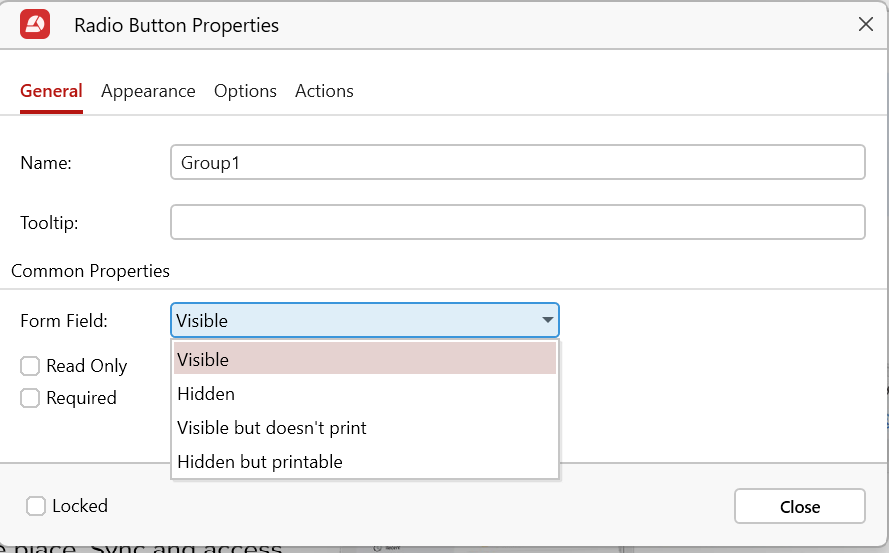Focus the empty Tooltip text field
Screen dimensions: 889x553
pos(517,222)
